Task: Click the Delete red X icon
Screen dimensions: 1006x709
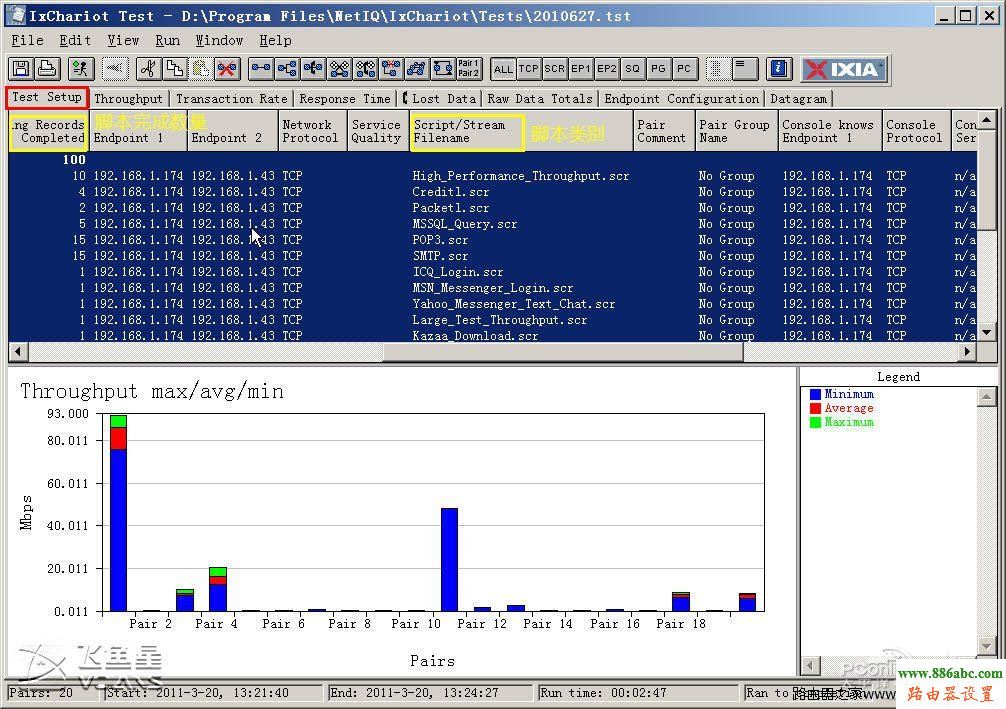Action: pyautogui.click(x=226, y=69)
